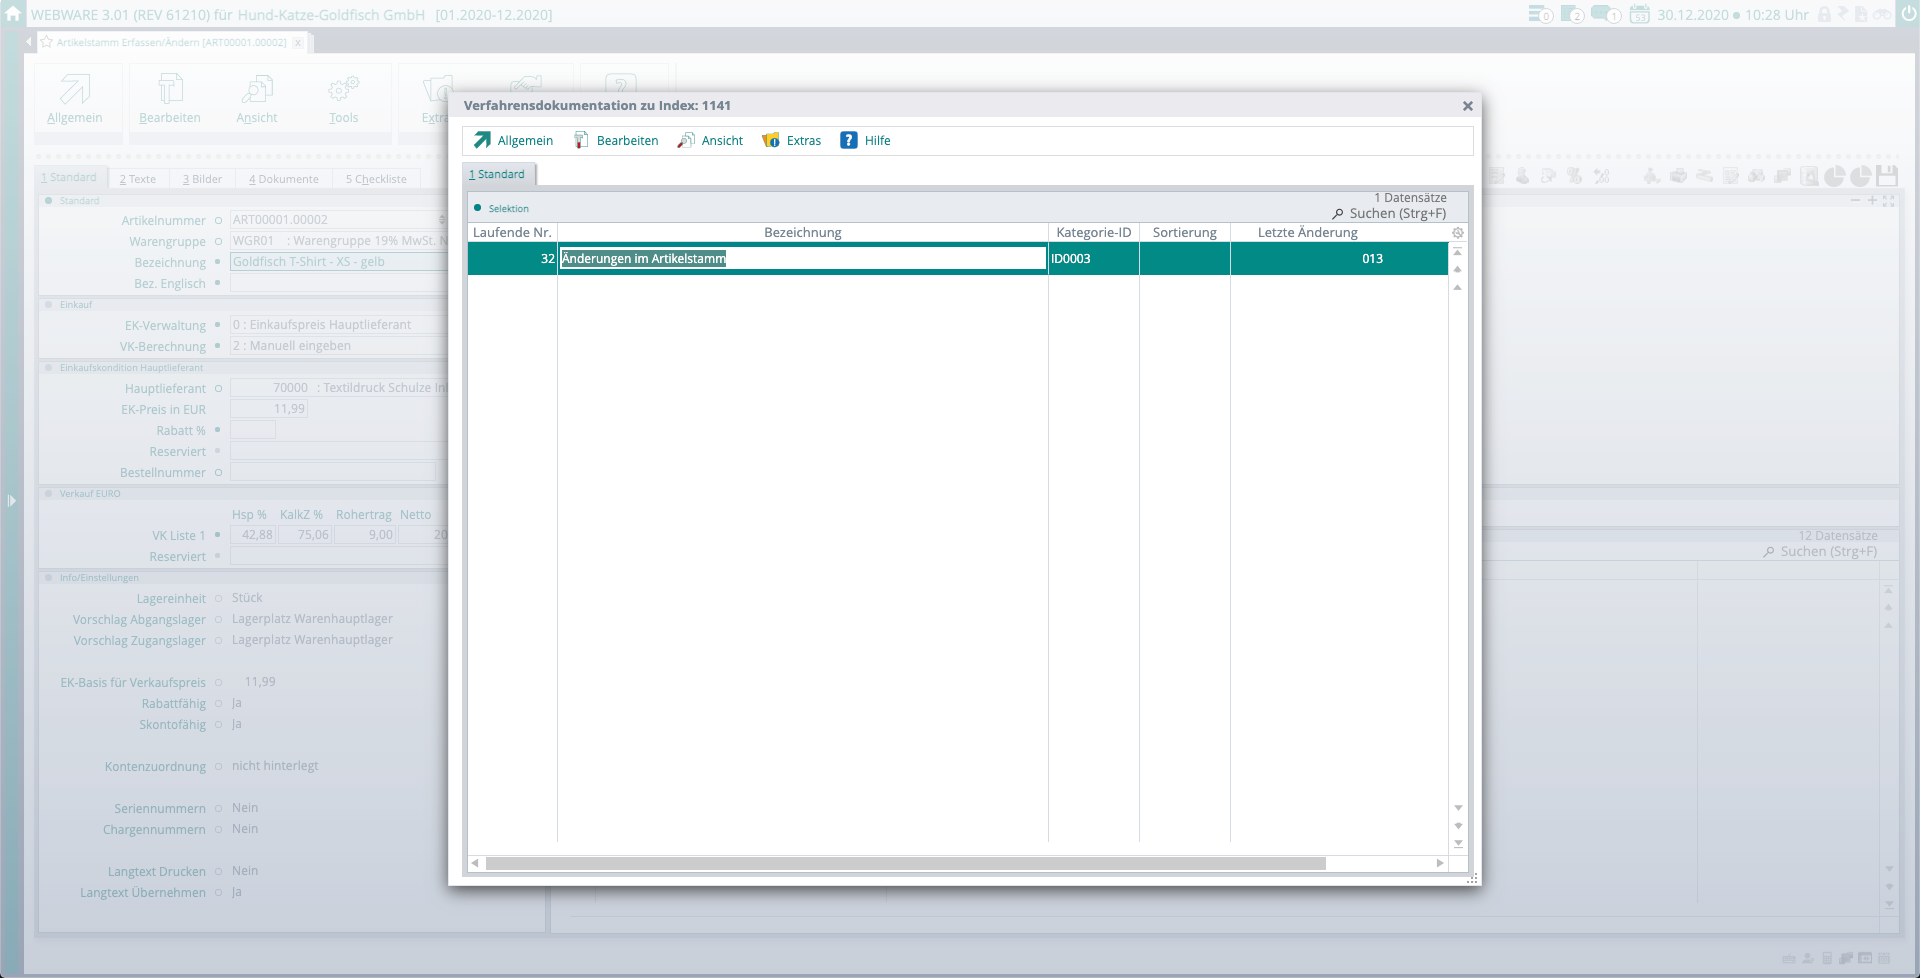The height and width of the screenshot is (978, 1920).
Task: Open the Allgemein menu in the dialog
Action: point(513,141)
